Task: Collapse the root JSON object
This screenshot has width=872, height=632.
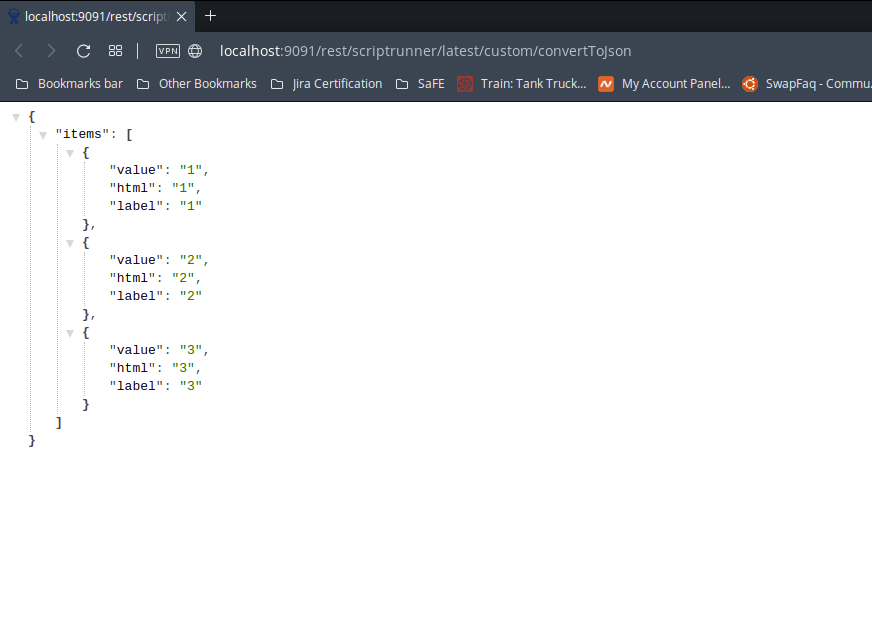Action: (x=16, y=116)
